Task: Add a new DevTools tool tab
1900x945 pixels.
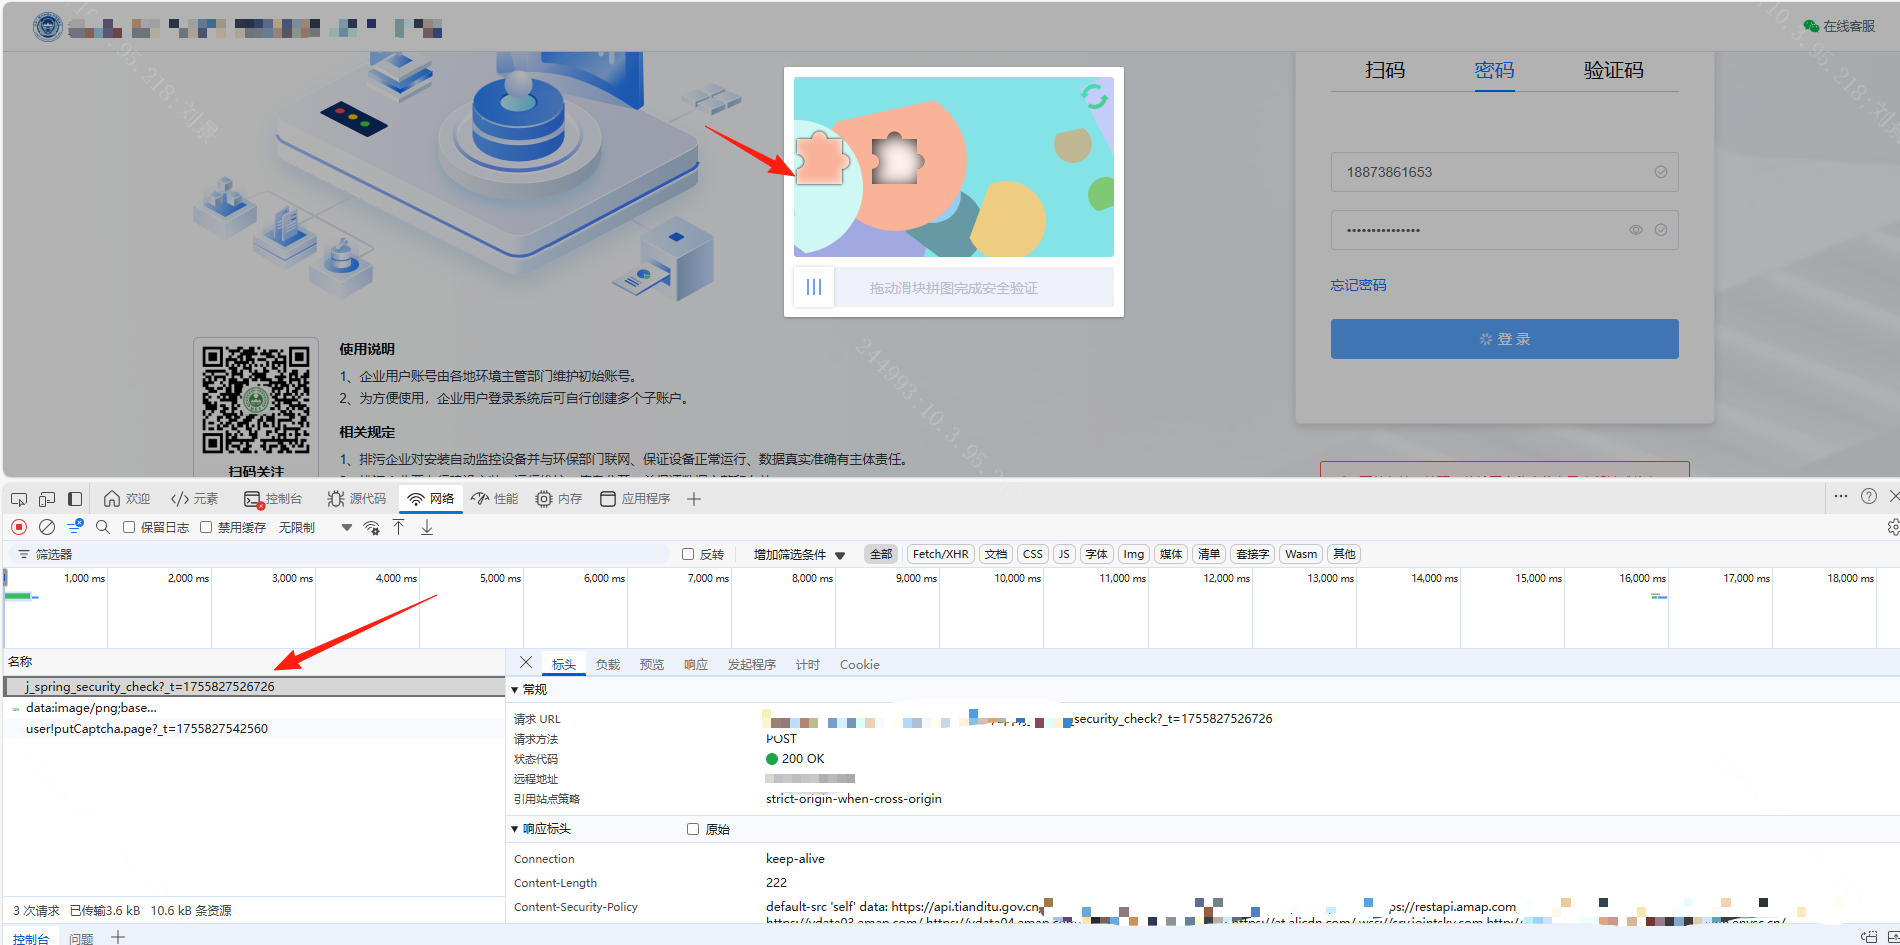Action: tap(694, 499)
